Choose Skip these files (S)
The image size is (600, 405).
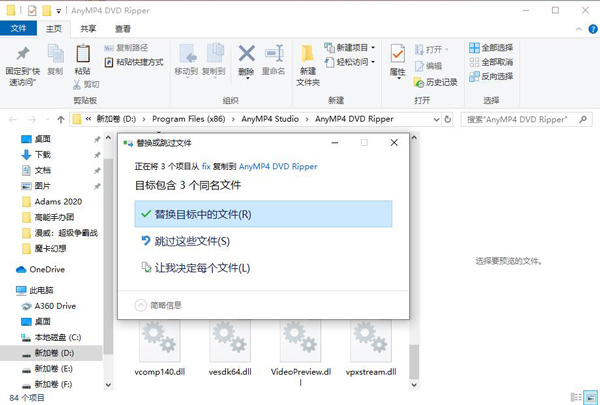(263, 241)
